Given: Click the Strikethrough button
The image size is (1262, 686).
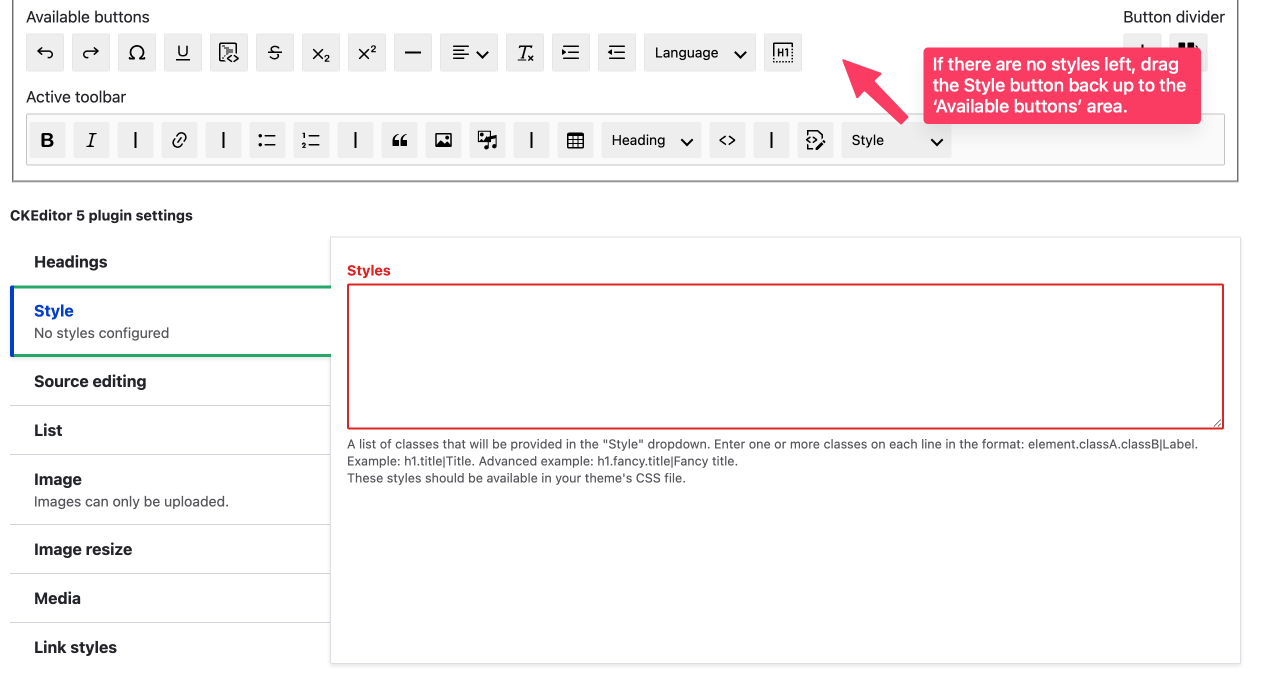Looking at the screenshot, I should coord(275,53).
